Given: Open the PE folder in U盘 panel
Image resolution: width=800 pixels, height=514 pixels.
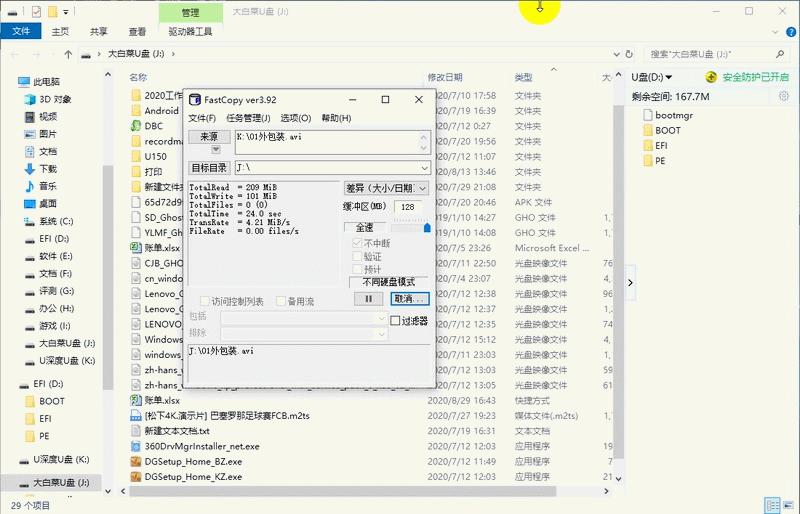Looking at the screenshot, I should click(x=654, y=160).
